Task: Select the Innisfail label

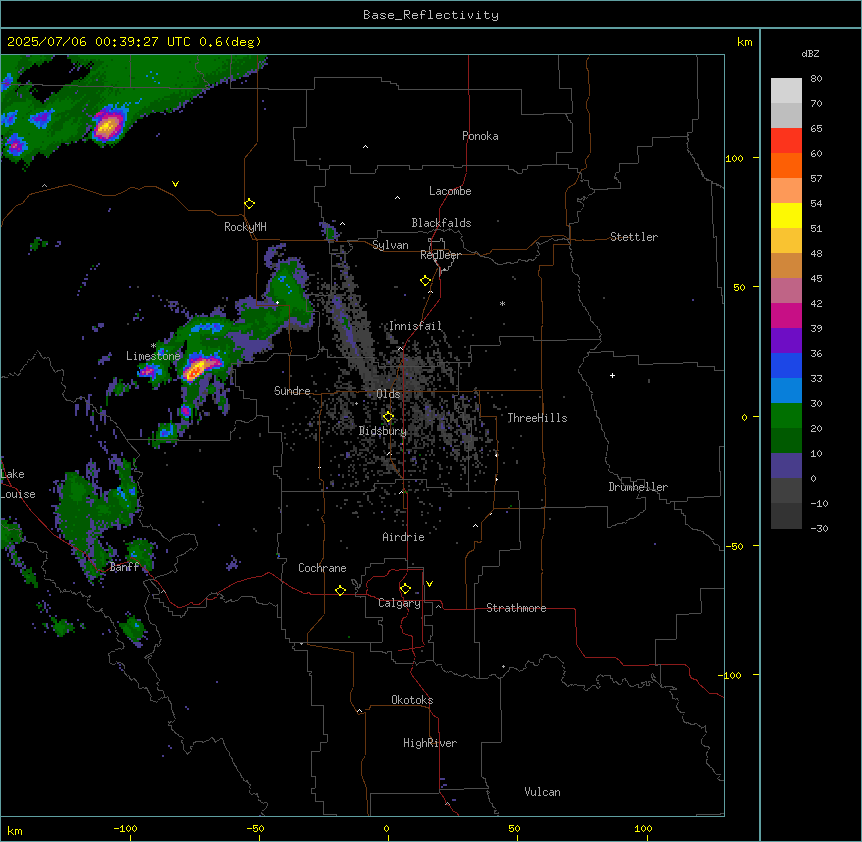Action: pyautogui.click(x=415, y=326)
